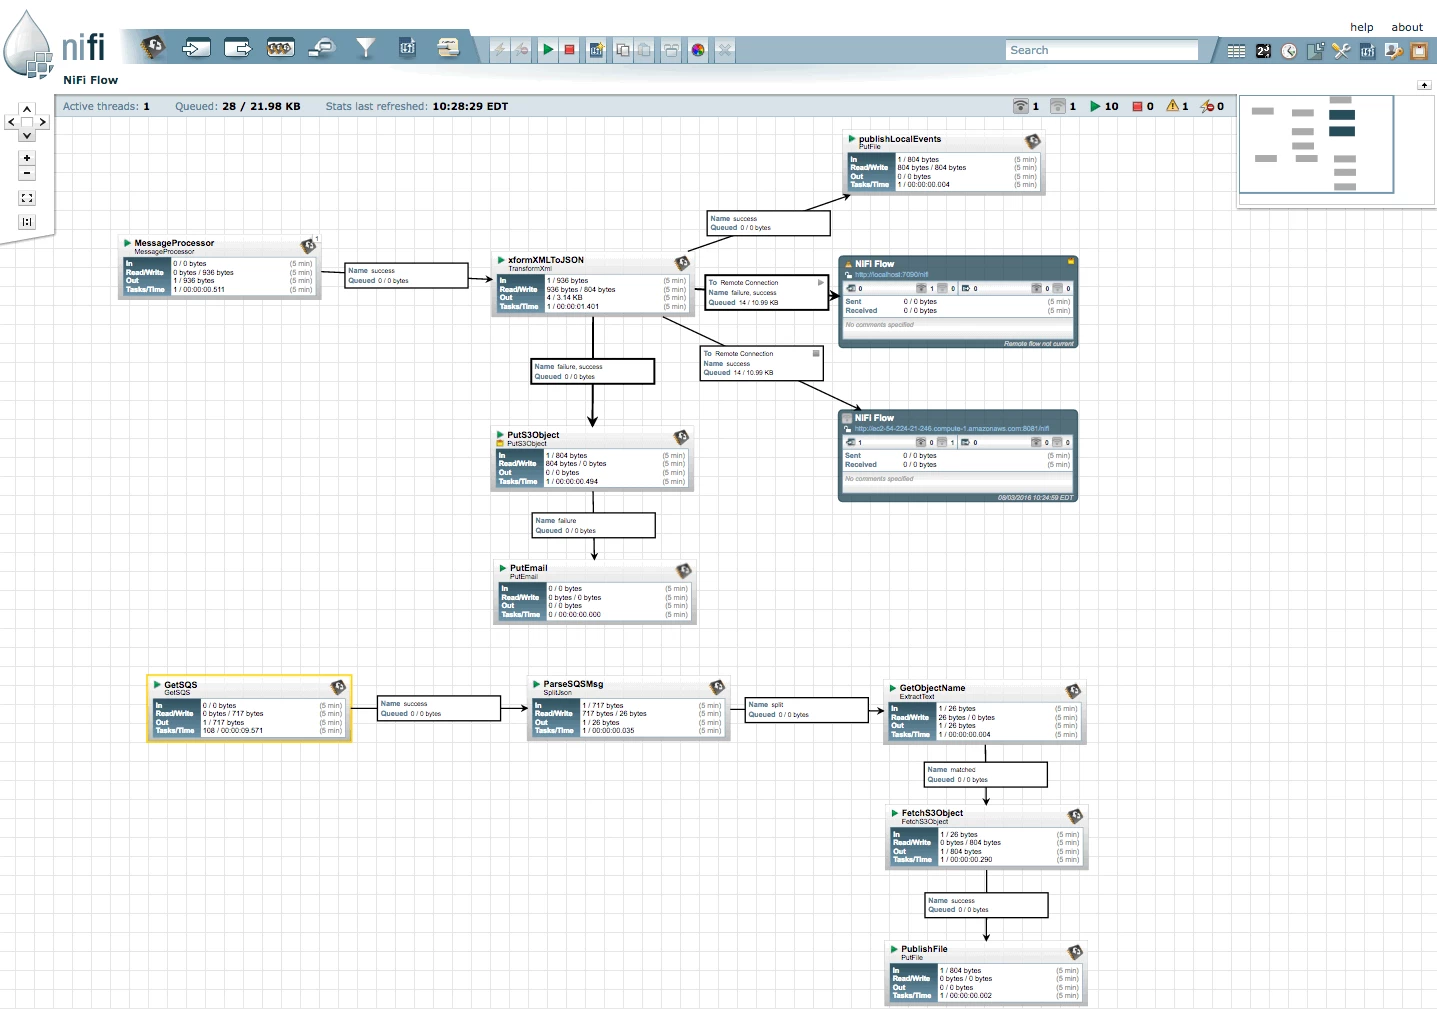Copy the selection using the Copy icon
The image size is (1437, 1009).
click(623, 50)
